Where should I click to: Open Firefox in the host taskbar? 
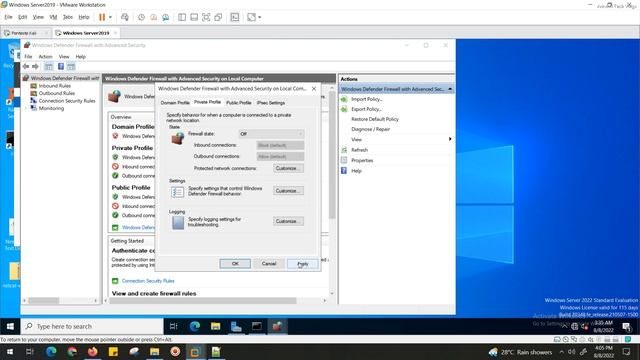click(x=93, y=351)
